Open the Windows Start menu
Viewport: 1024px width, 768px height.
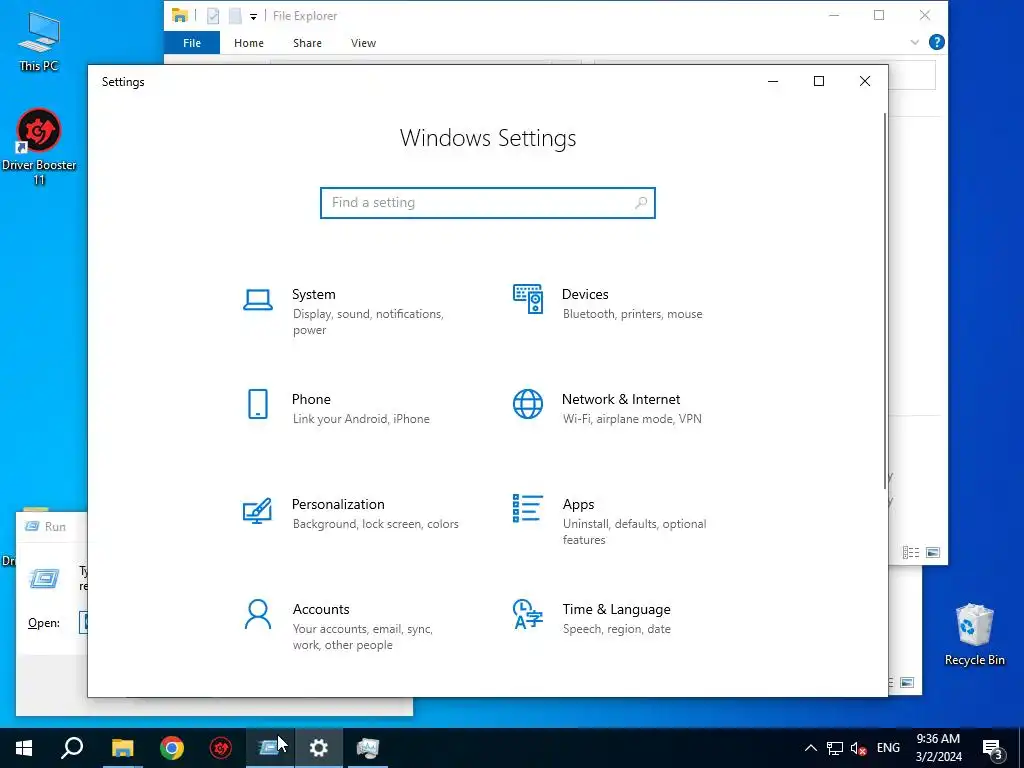click(24, 748)
